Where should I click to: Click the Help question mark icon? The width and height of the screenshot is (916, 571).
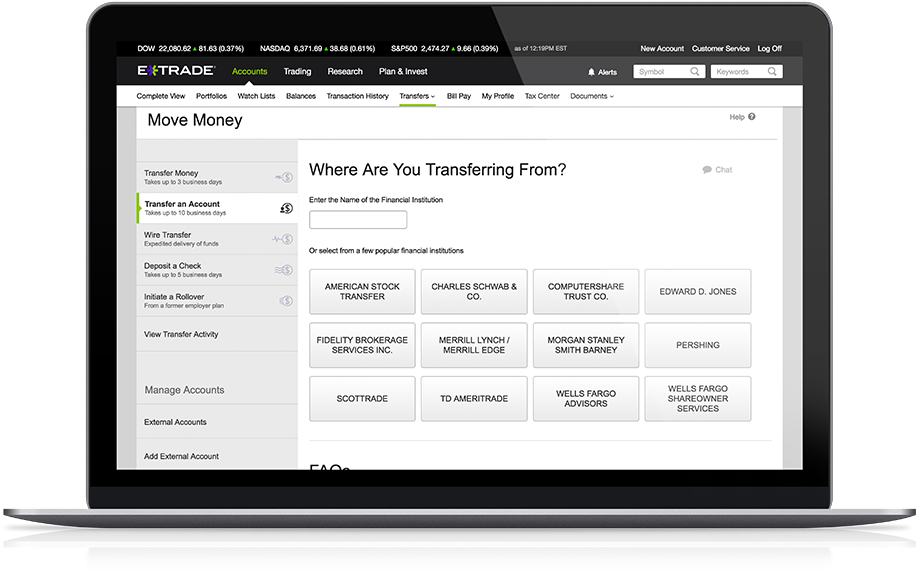click(x=751, y=117)
